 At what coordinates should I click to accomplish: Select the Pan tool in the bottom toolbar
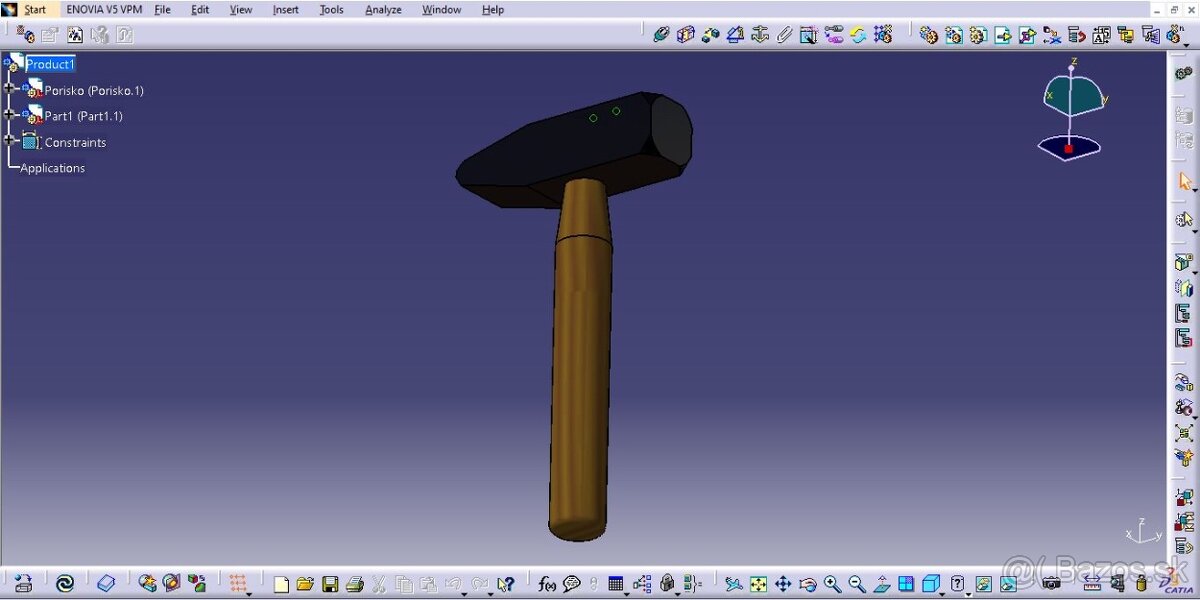783,583
